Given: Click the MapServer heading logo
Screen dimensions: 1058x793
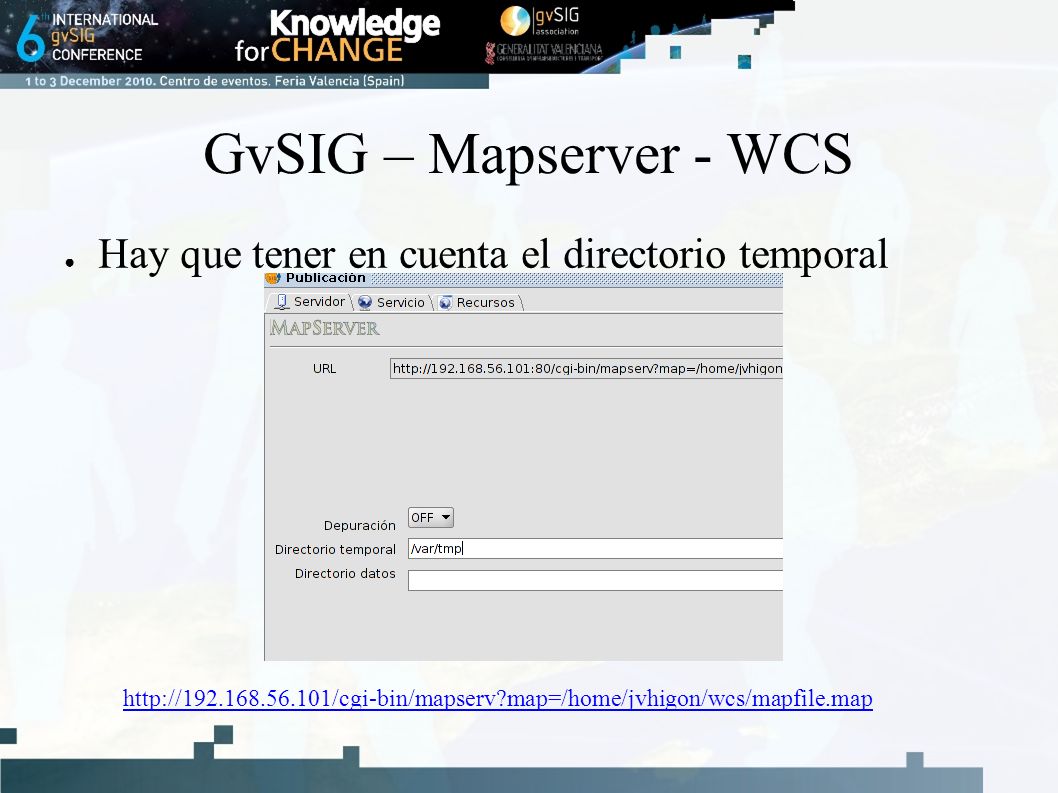Looking at the screenshot, I should (325, 328).
